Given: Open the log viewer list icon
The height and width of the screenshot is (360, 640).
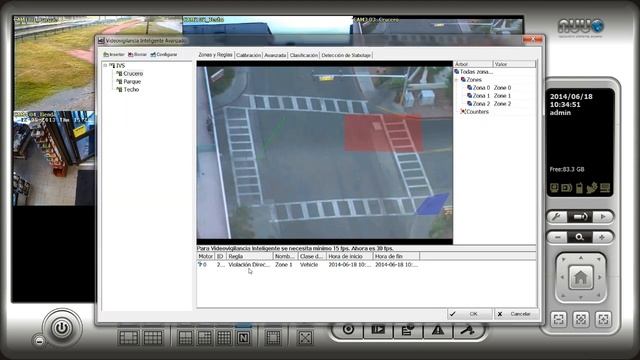Looking at the screenshot, I should coord(407,329).
